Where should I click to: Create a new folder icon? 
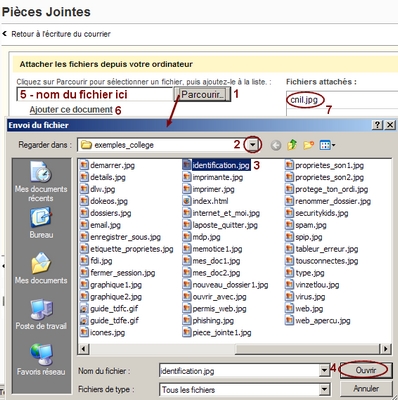309,145
